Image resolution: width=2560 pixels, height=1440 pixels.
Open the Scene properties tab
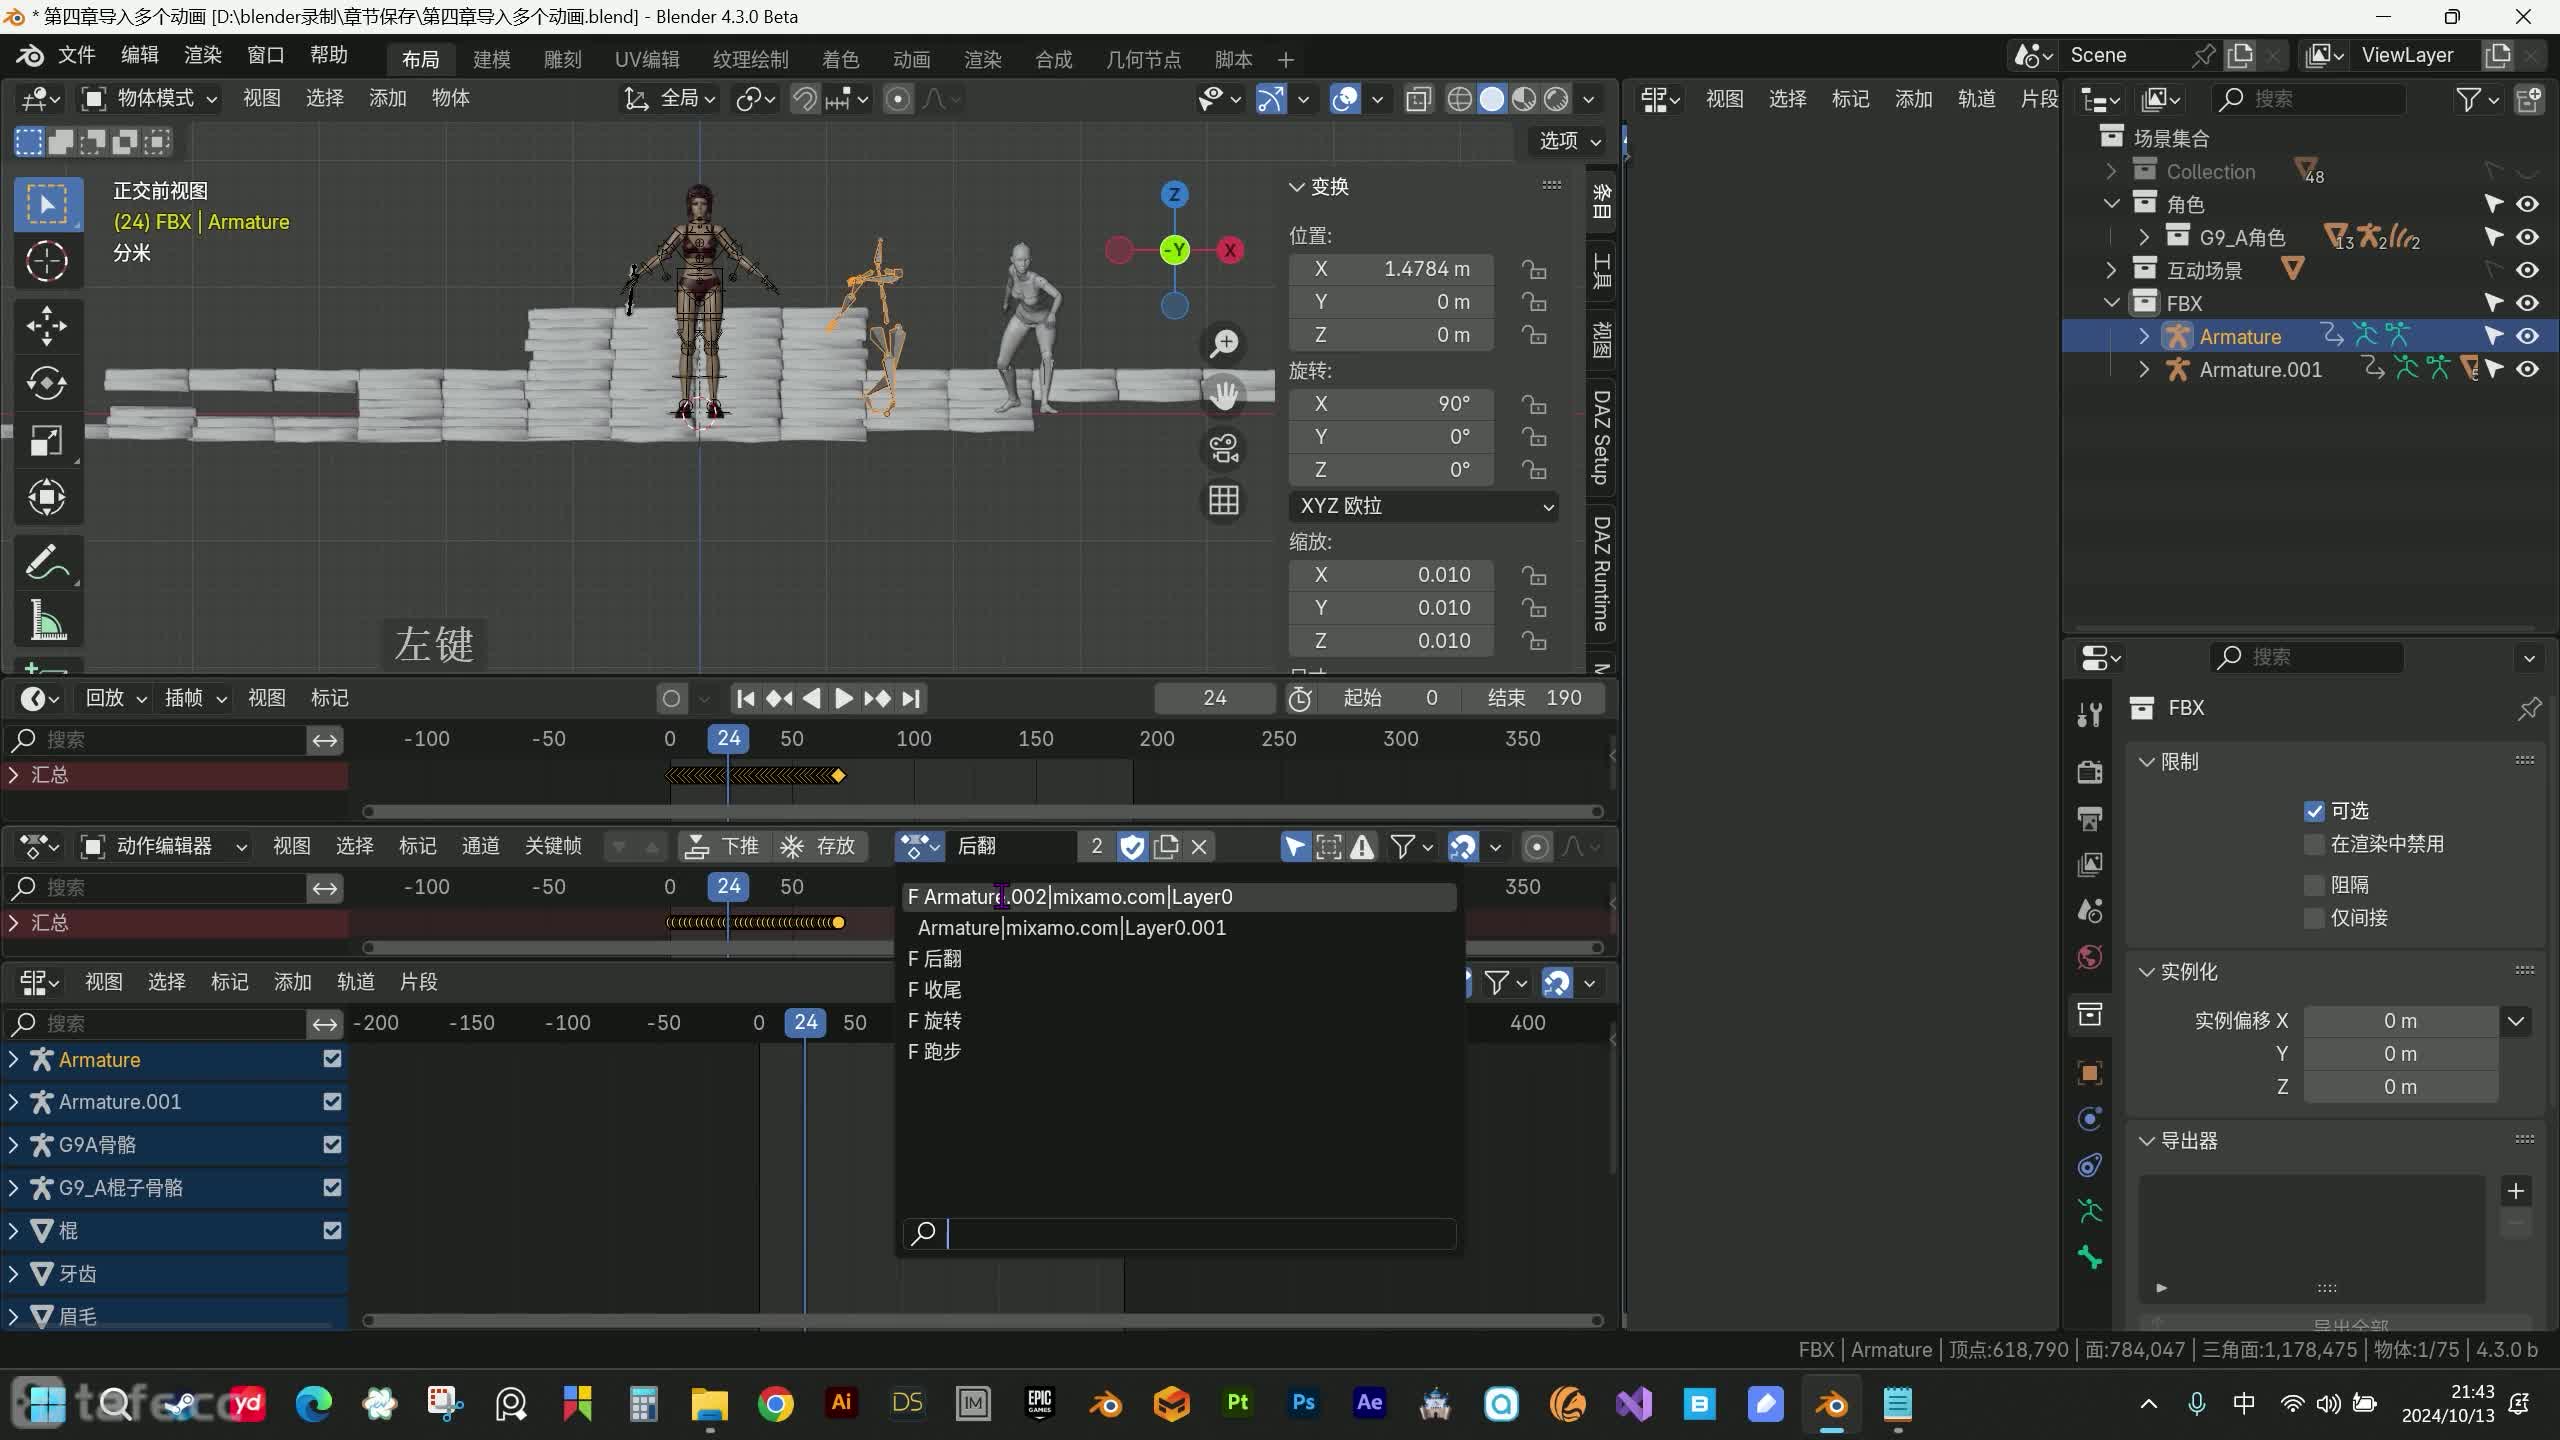(x=2090, y=911)
